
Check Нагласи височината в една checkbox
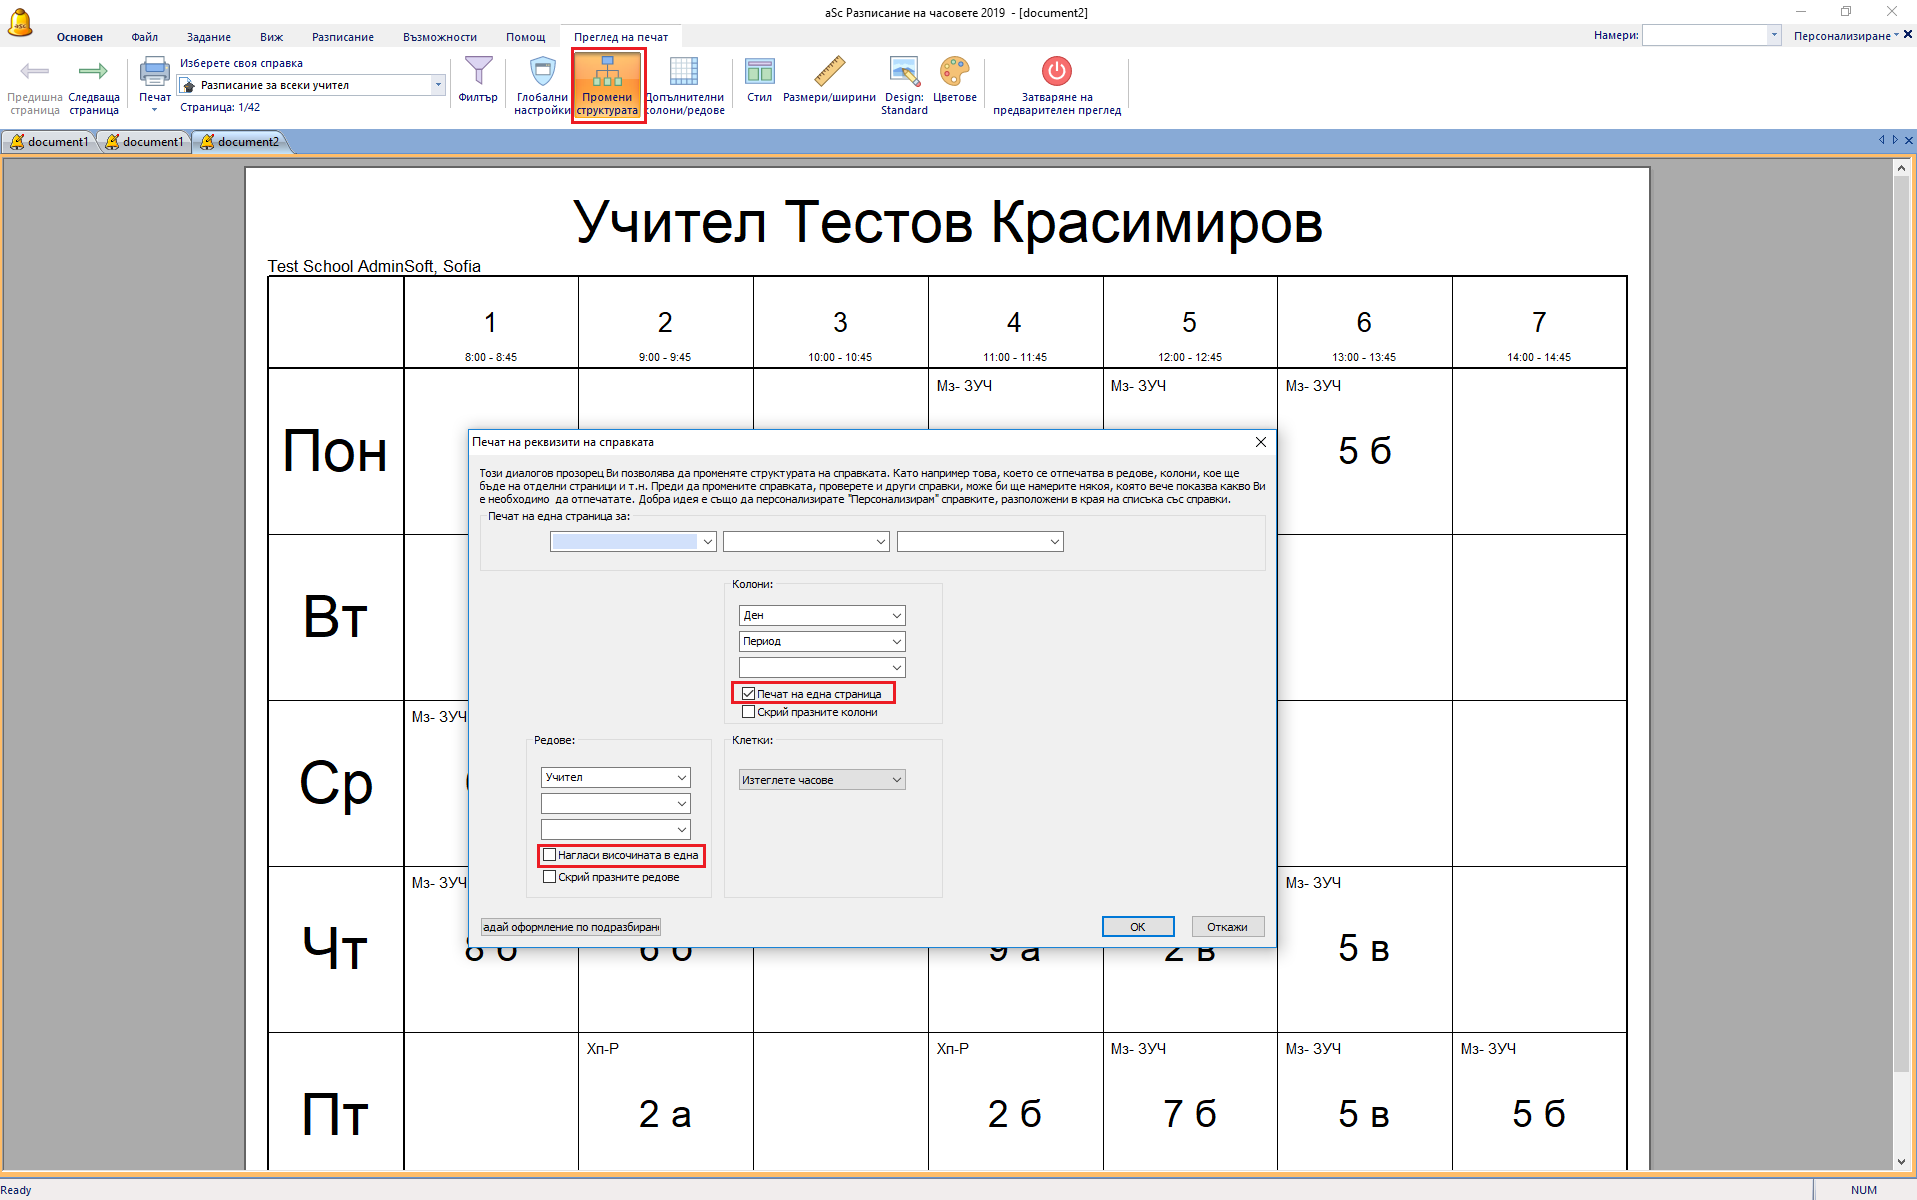click(550, 855)
